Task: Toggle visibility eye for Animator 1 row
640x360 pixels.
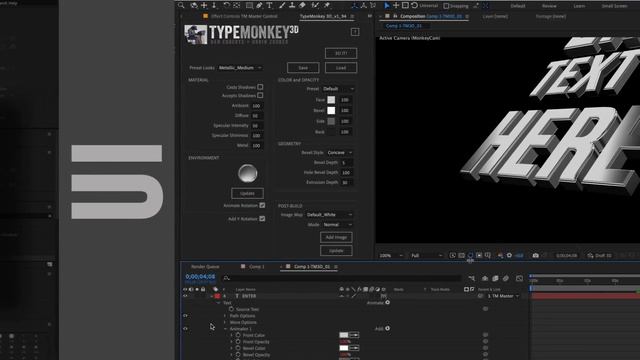Action: coord(185,329)
